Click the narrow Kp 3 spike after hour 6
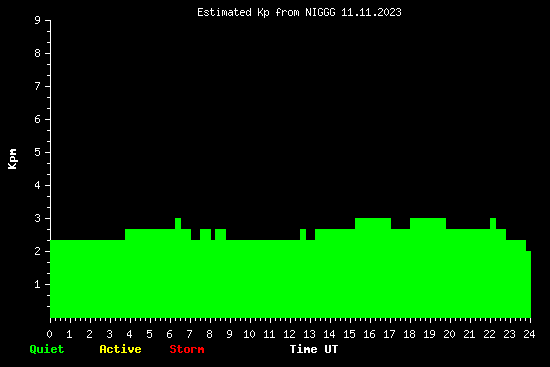 point(178,223)
